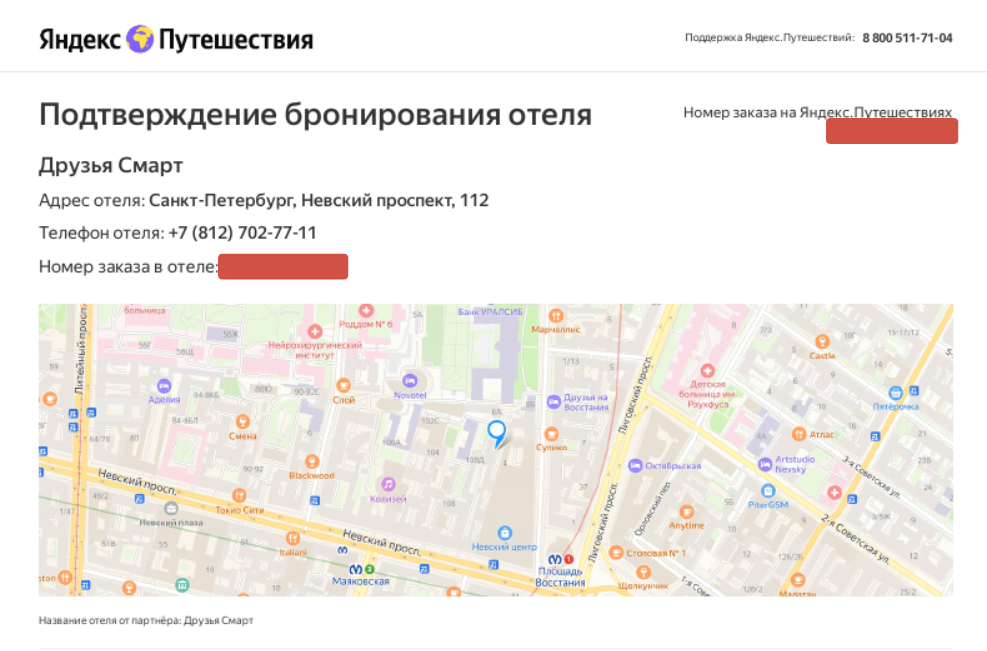Image resolution: width=987 pixels, height=651 pixels.
Task: Open the Столовая № 1 cafe icon
Action: [x=615, y=552]
